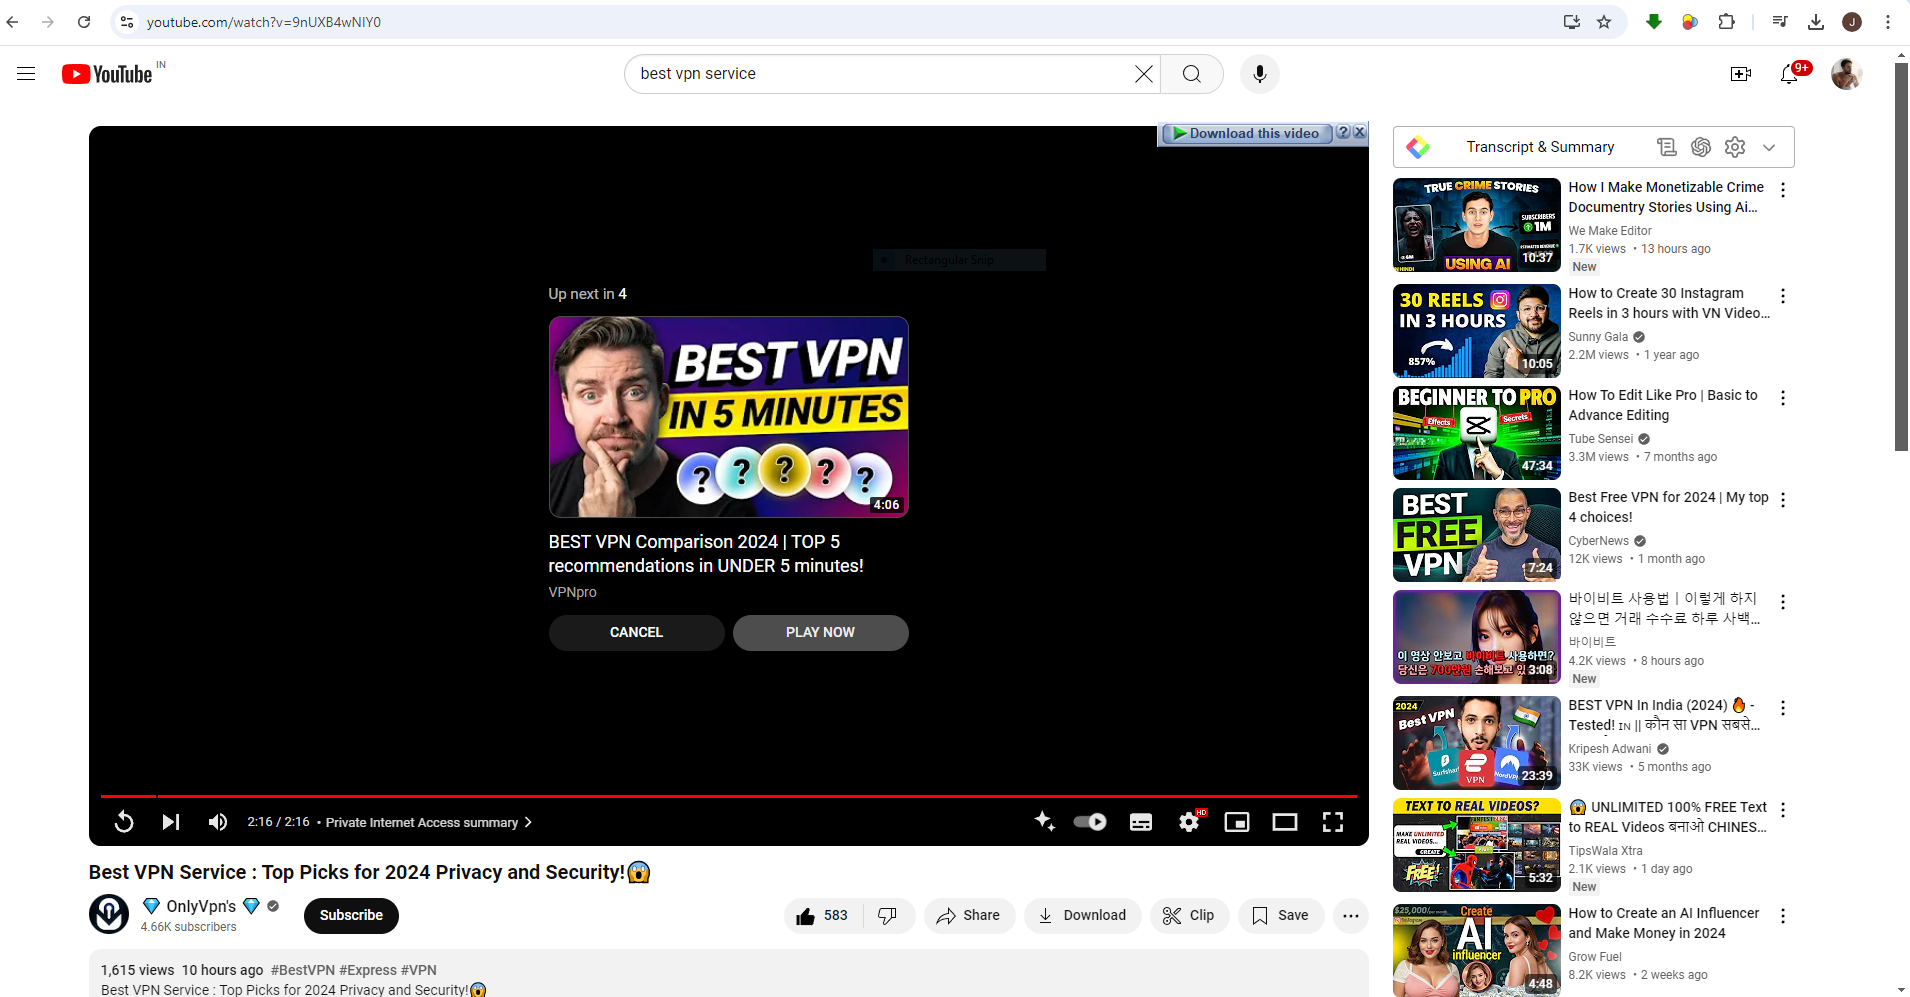Open the OnlyVpn's channel avatar
This screenshot has height=997, width=1910.
(109, 914)
